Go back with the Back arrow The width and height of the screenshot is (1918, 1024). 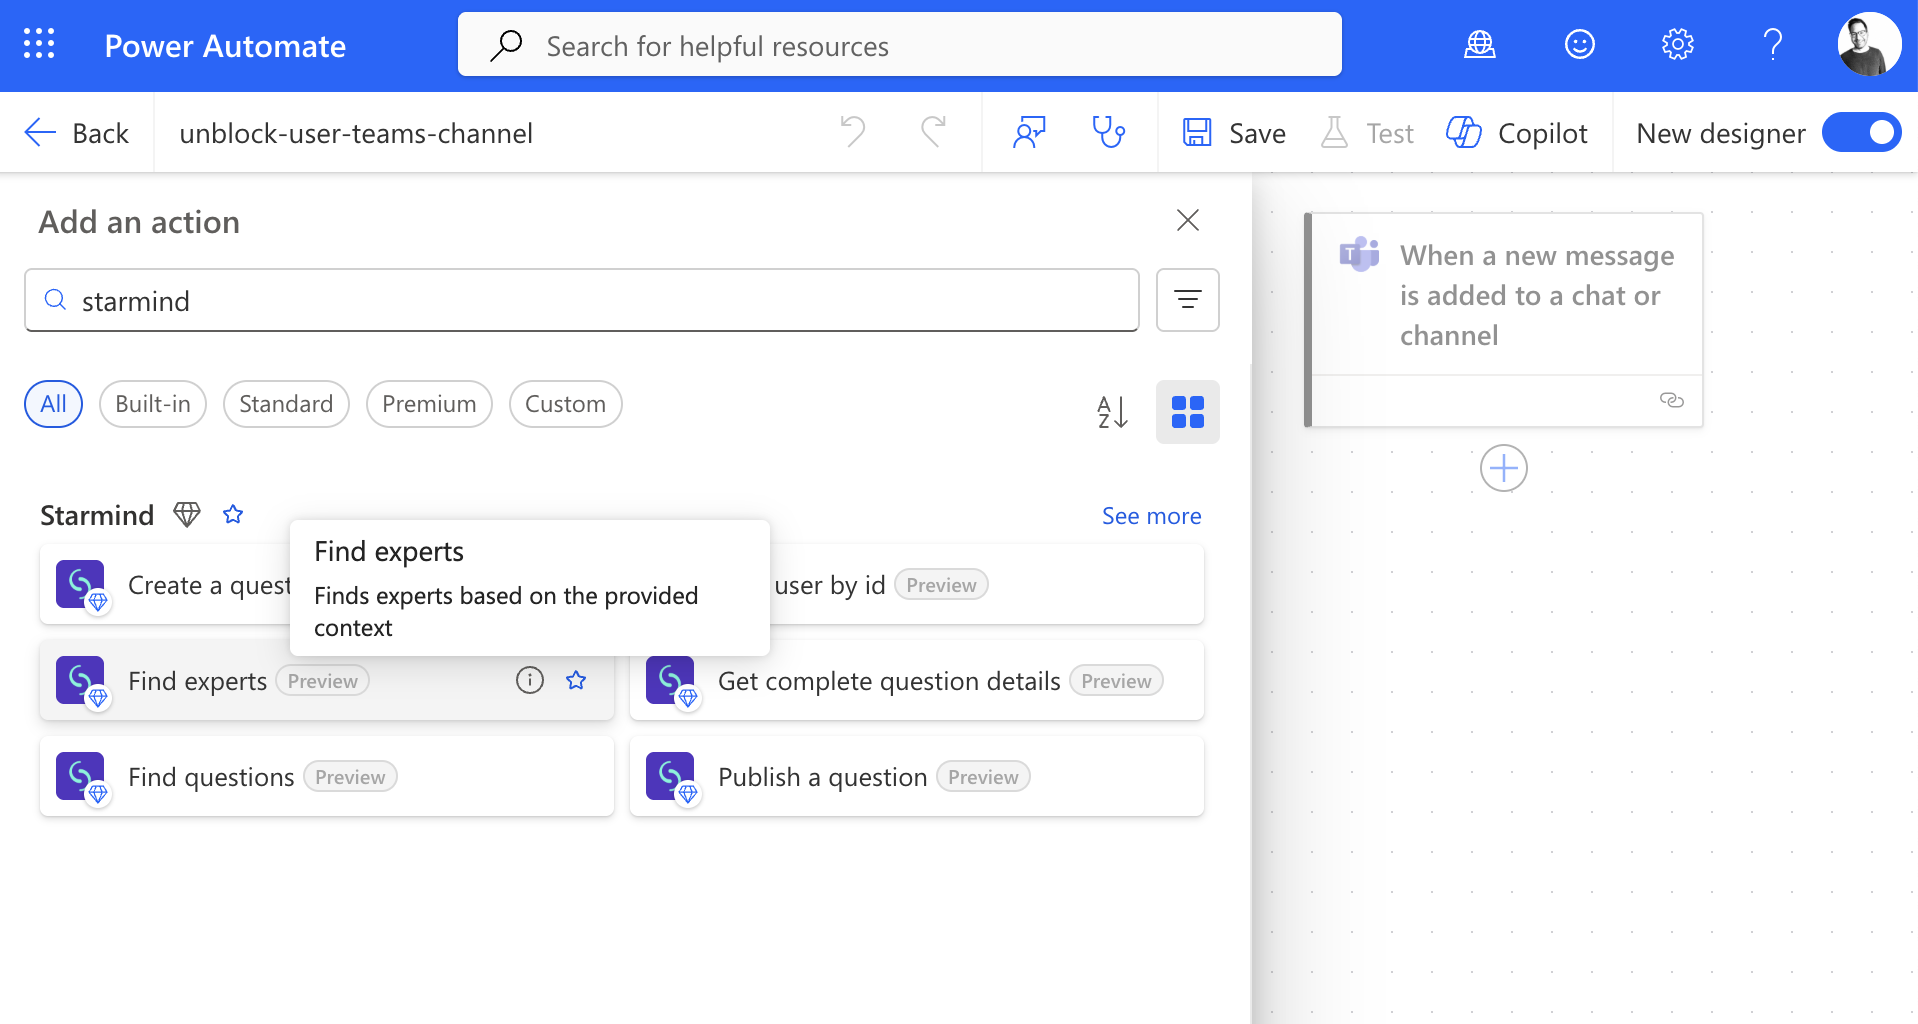(x=76, y=133)
